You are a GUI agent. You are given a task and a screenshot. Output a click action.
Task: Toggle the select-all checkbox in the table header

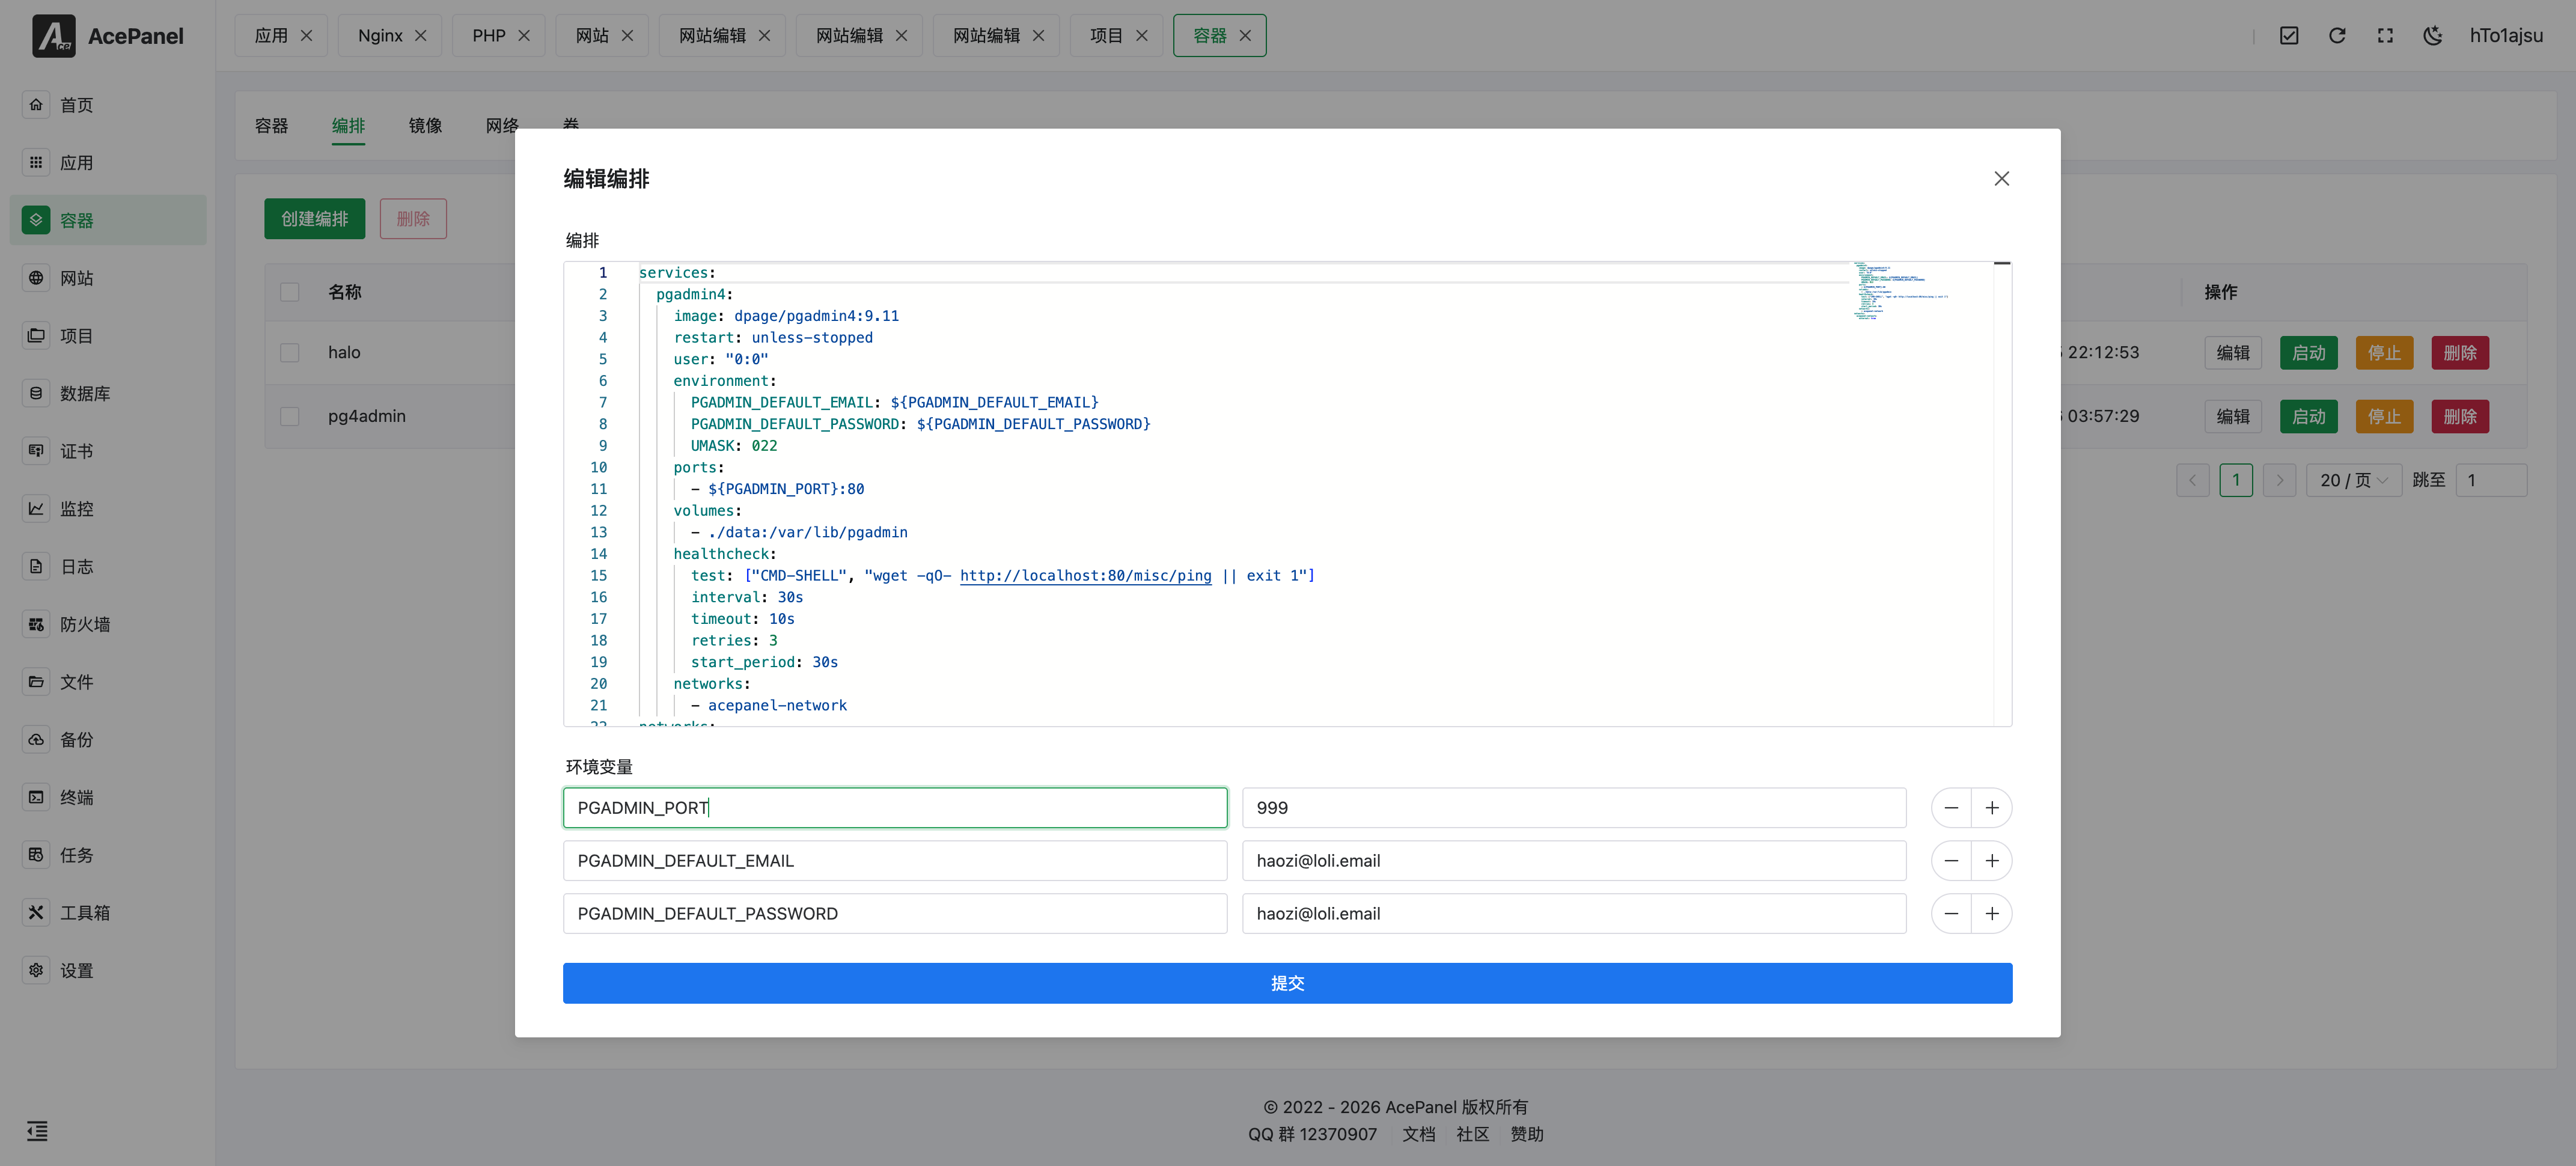(290, 292)
